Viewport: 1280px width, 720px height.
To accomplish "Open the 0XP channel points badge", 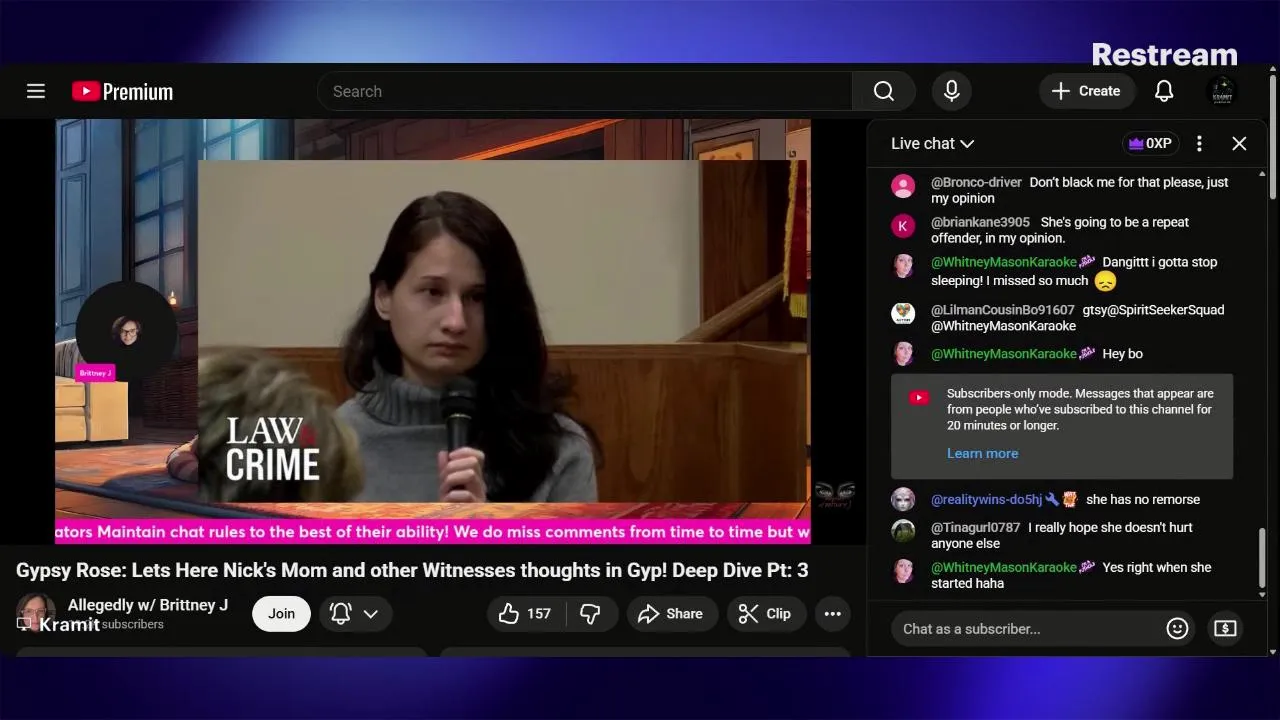I will 1150,143.
